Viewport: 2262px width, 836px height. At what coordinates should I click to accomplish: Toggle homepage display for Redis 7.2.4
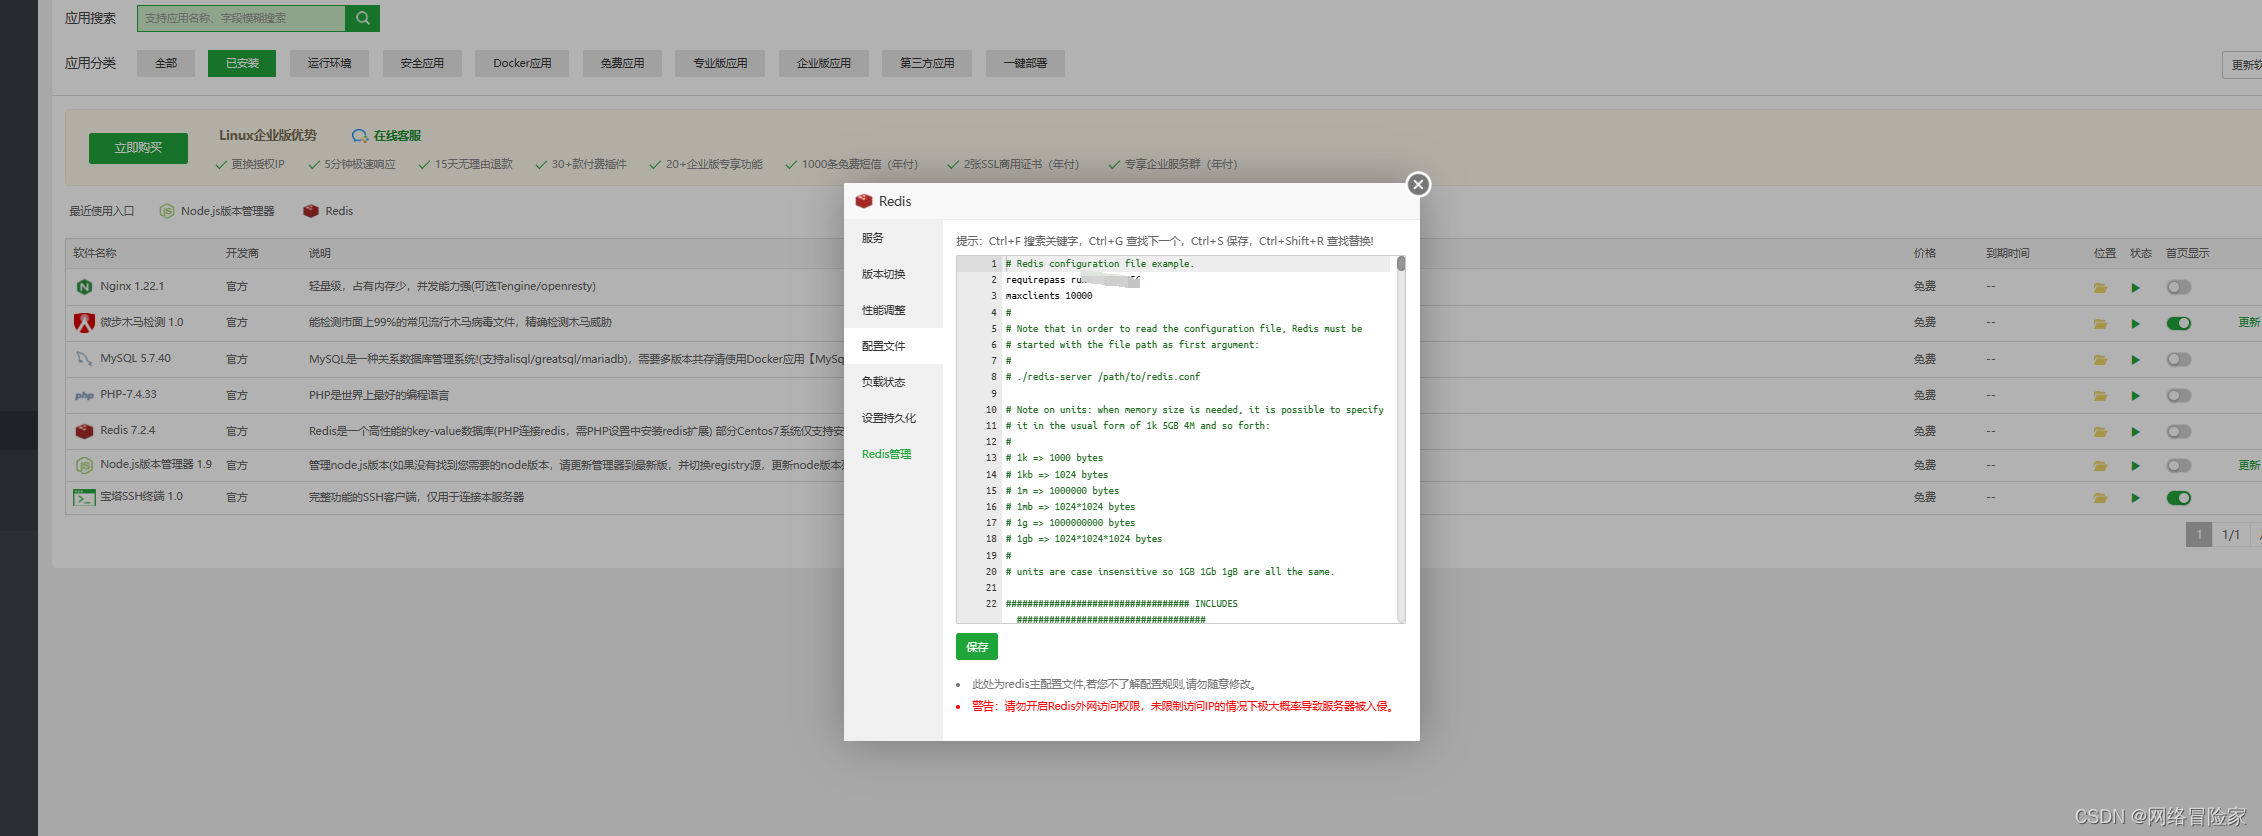(2179, 431)
